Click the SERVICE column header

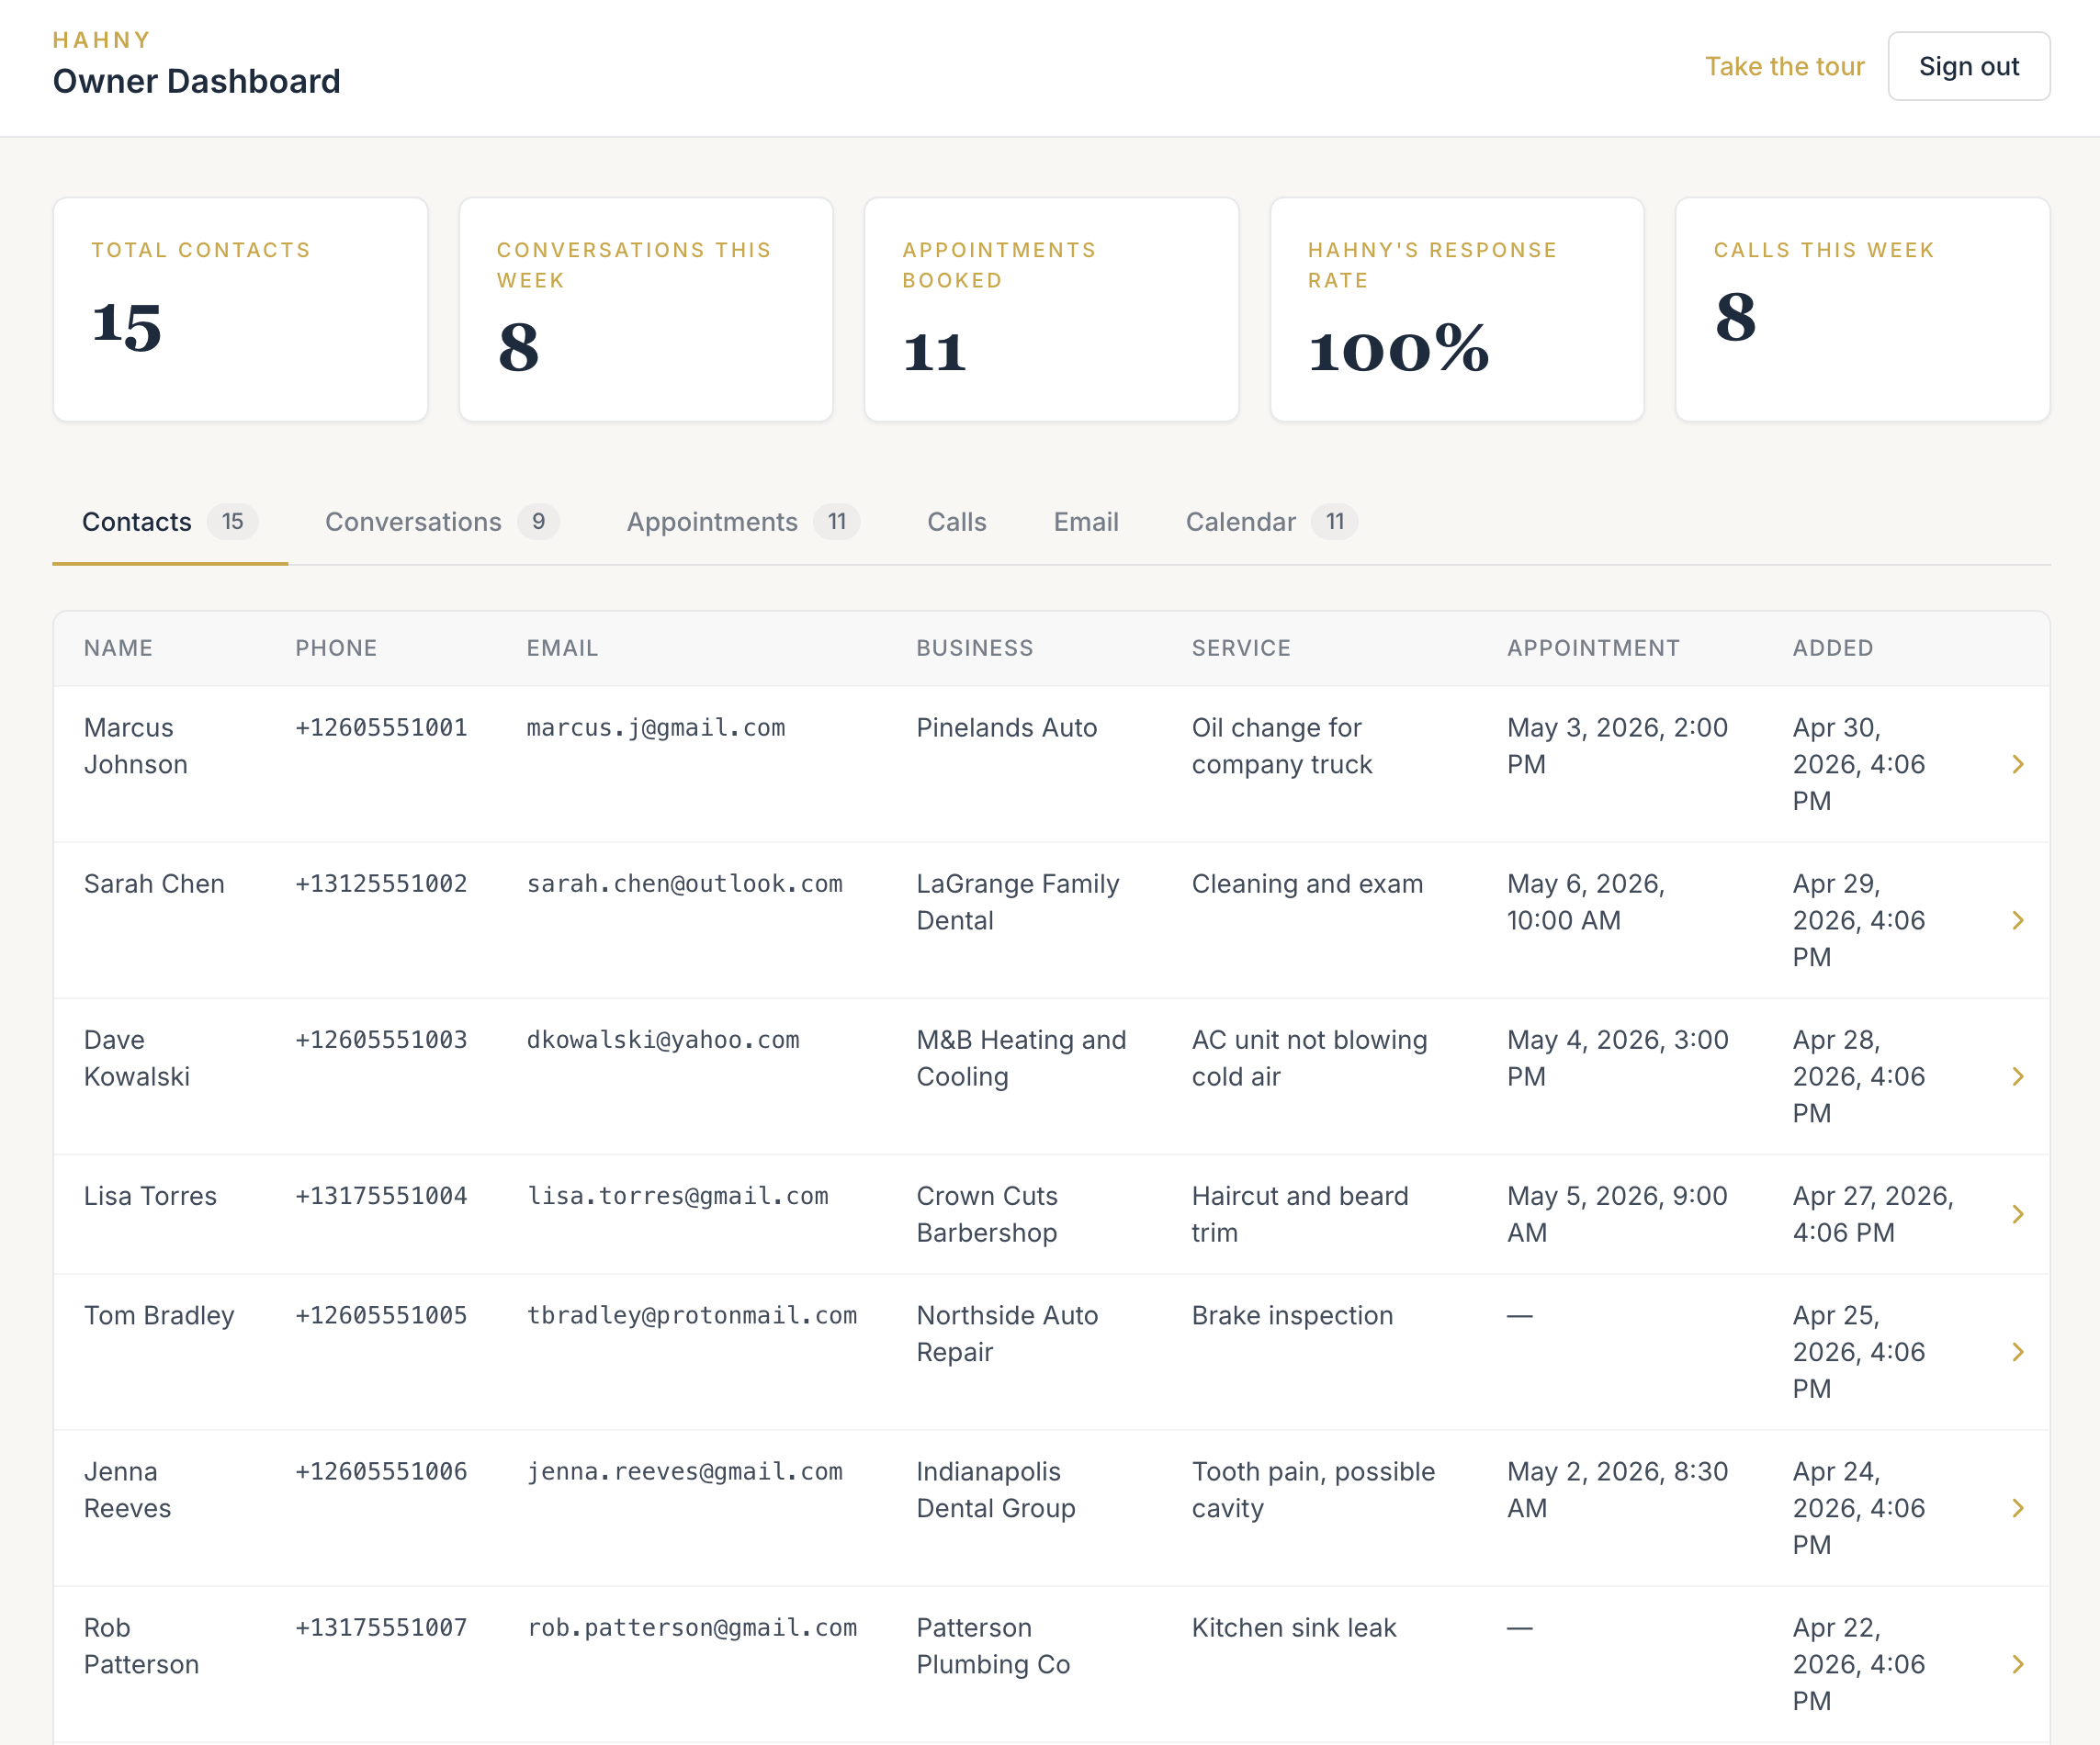1241,648
